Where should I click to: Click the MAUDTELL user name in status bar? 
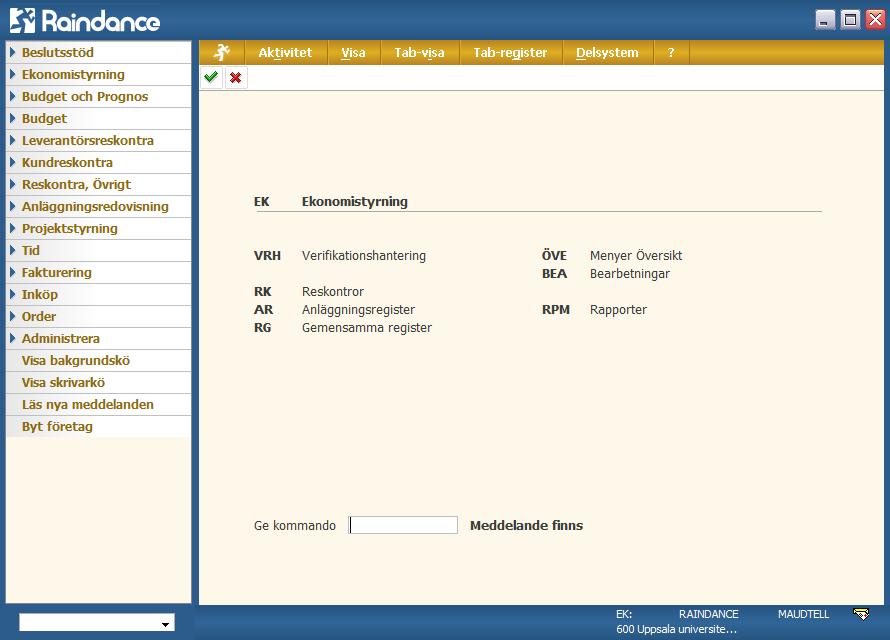coord(803,614)
